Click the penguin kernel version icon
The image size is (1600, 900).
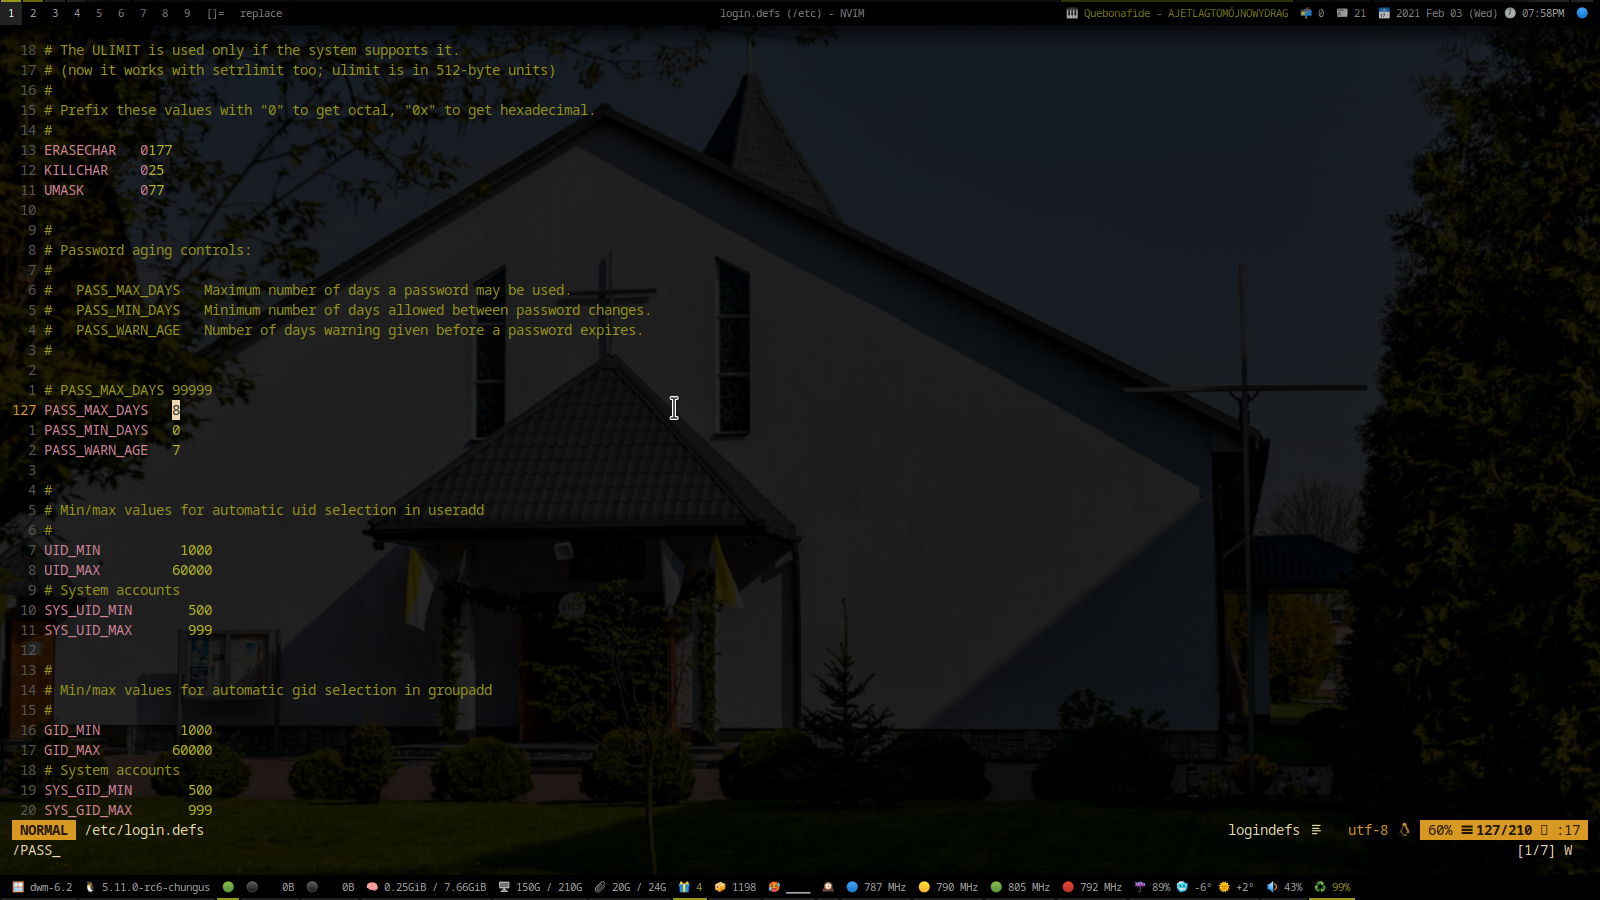[90, 887]
